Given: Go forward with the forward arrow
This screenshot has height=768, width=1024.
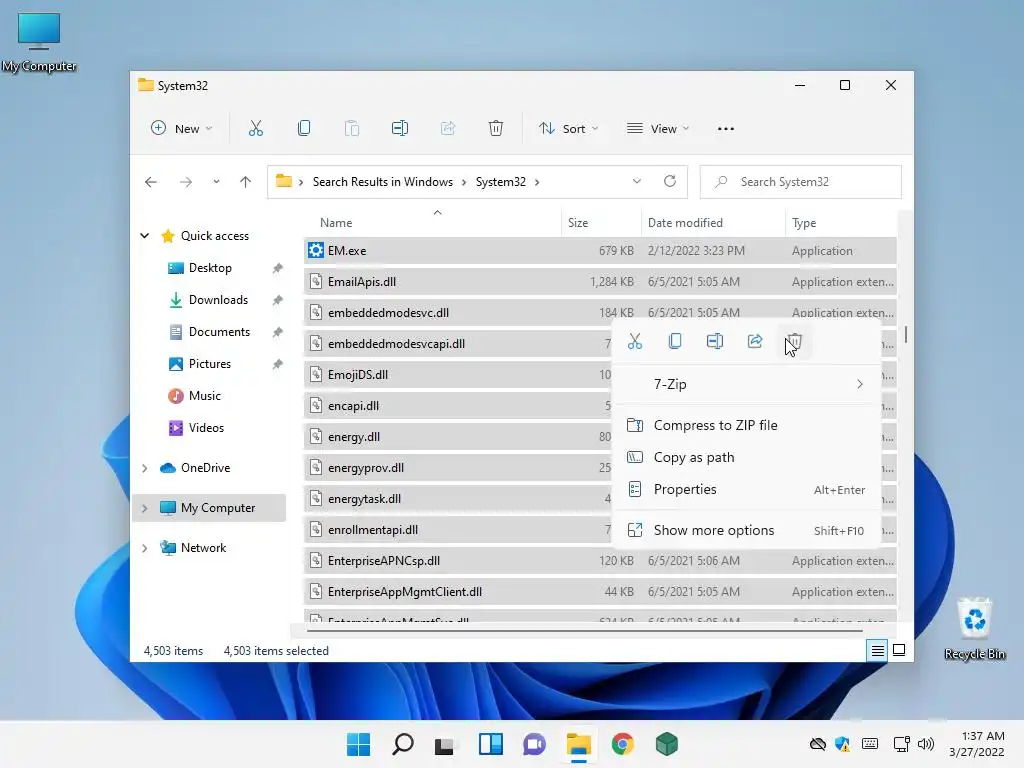Looking at the screenshot, I should point(186,182).
